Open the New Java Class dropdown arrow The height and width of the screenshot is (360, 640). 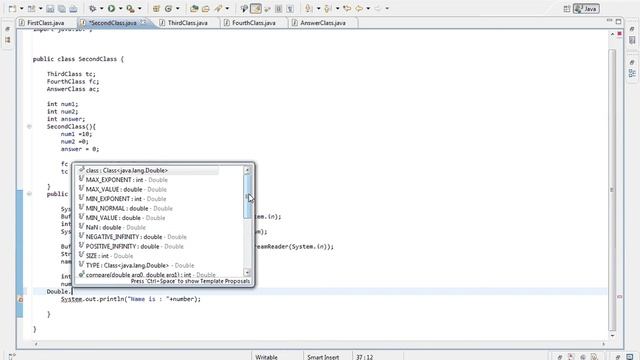pyautogui.click(x=178, y=9)
